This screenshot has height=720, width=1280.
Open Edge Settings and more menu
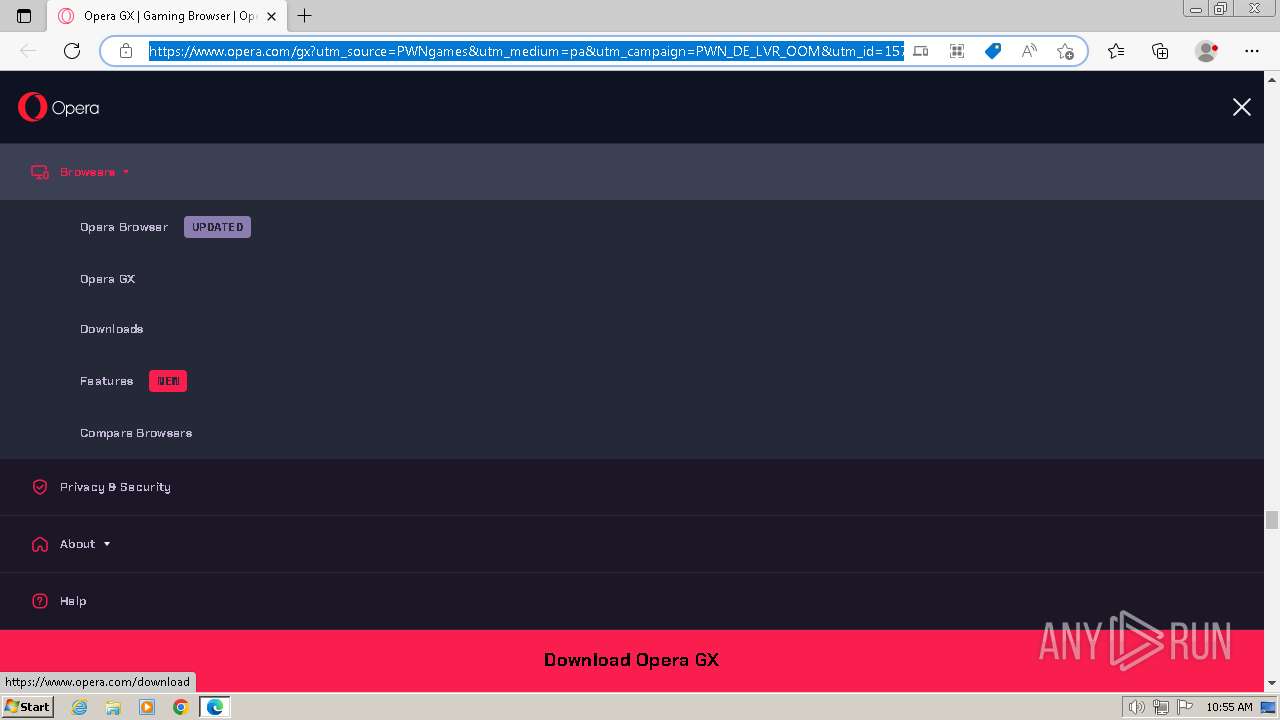tap(1252, 51)
